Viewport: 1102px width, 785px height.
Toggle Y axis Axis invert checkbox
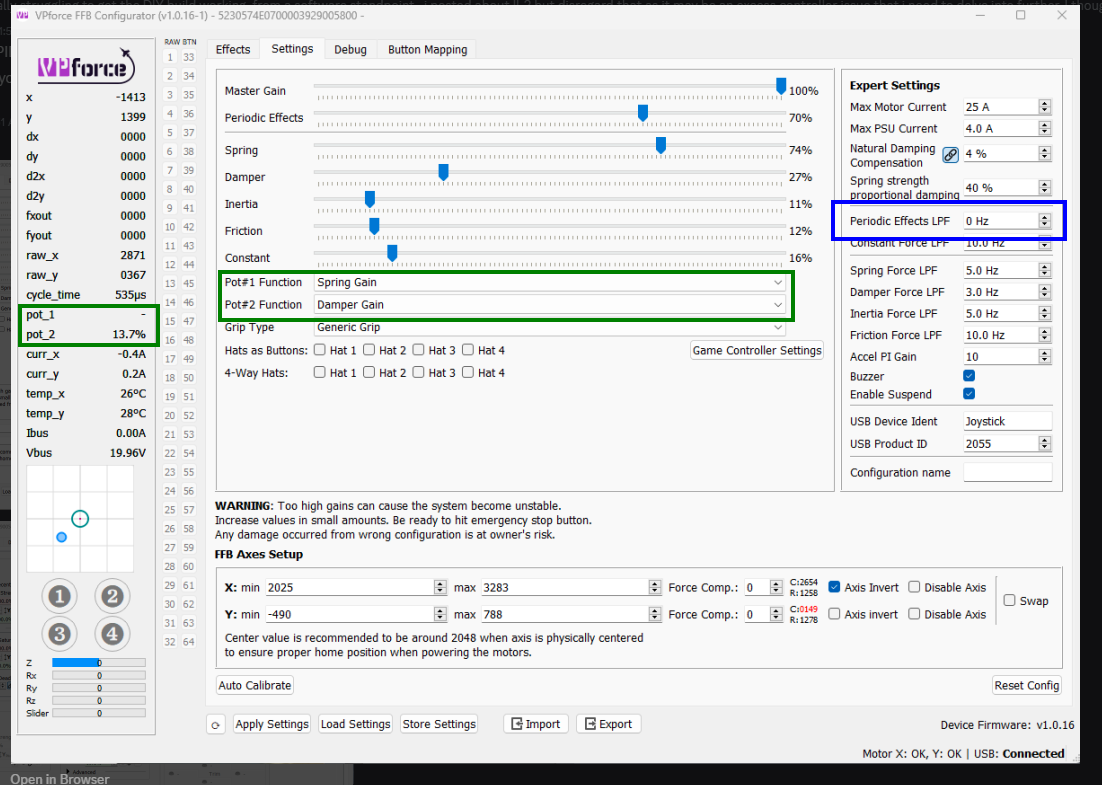tap(834, 614)
